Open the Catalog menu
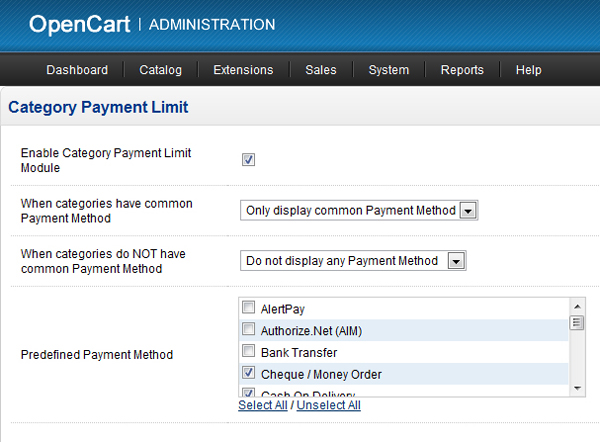600x442 pixels. tap(160, 70)
